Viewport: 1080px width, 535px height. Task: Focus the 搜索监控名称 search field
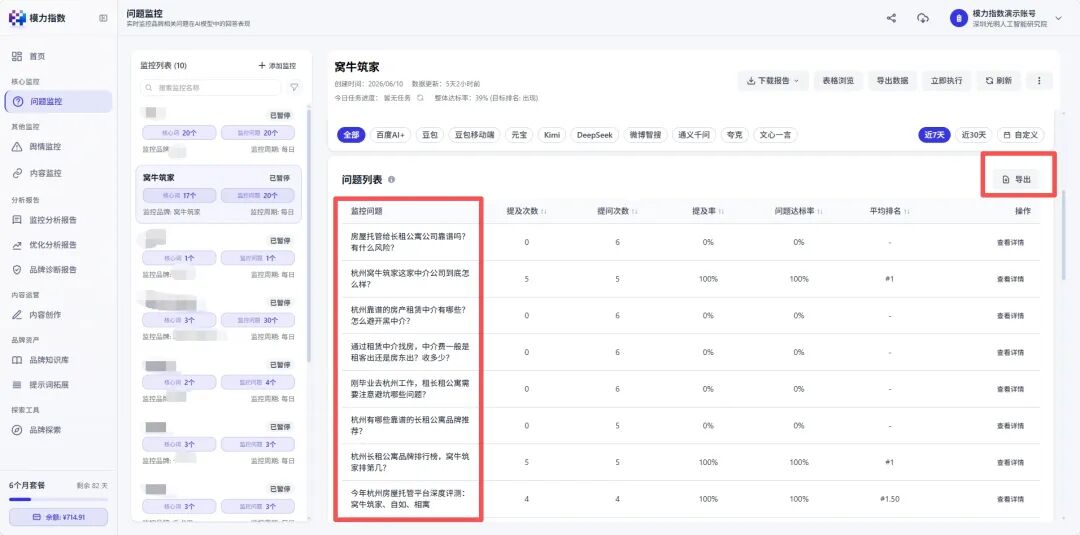pyautogui.click(x=211, y=87)
